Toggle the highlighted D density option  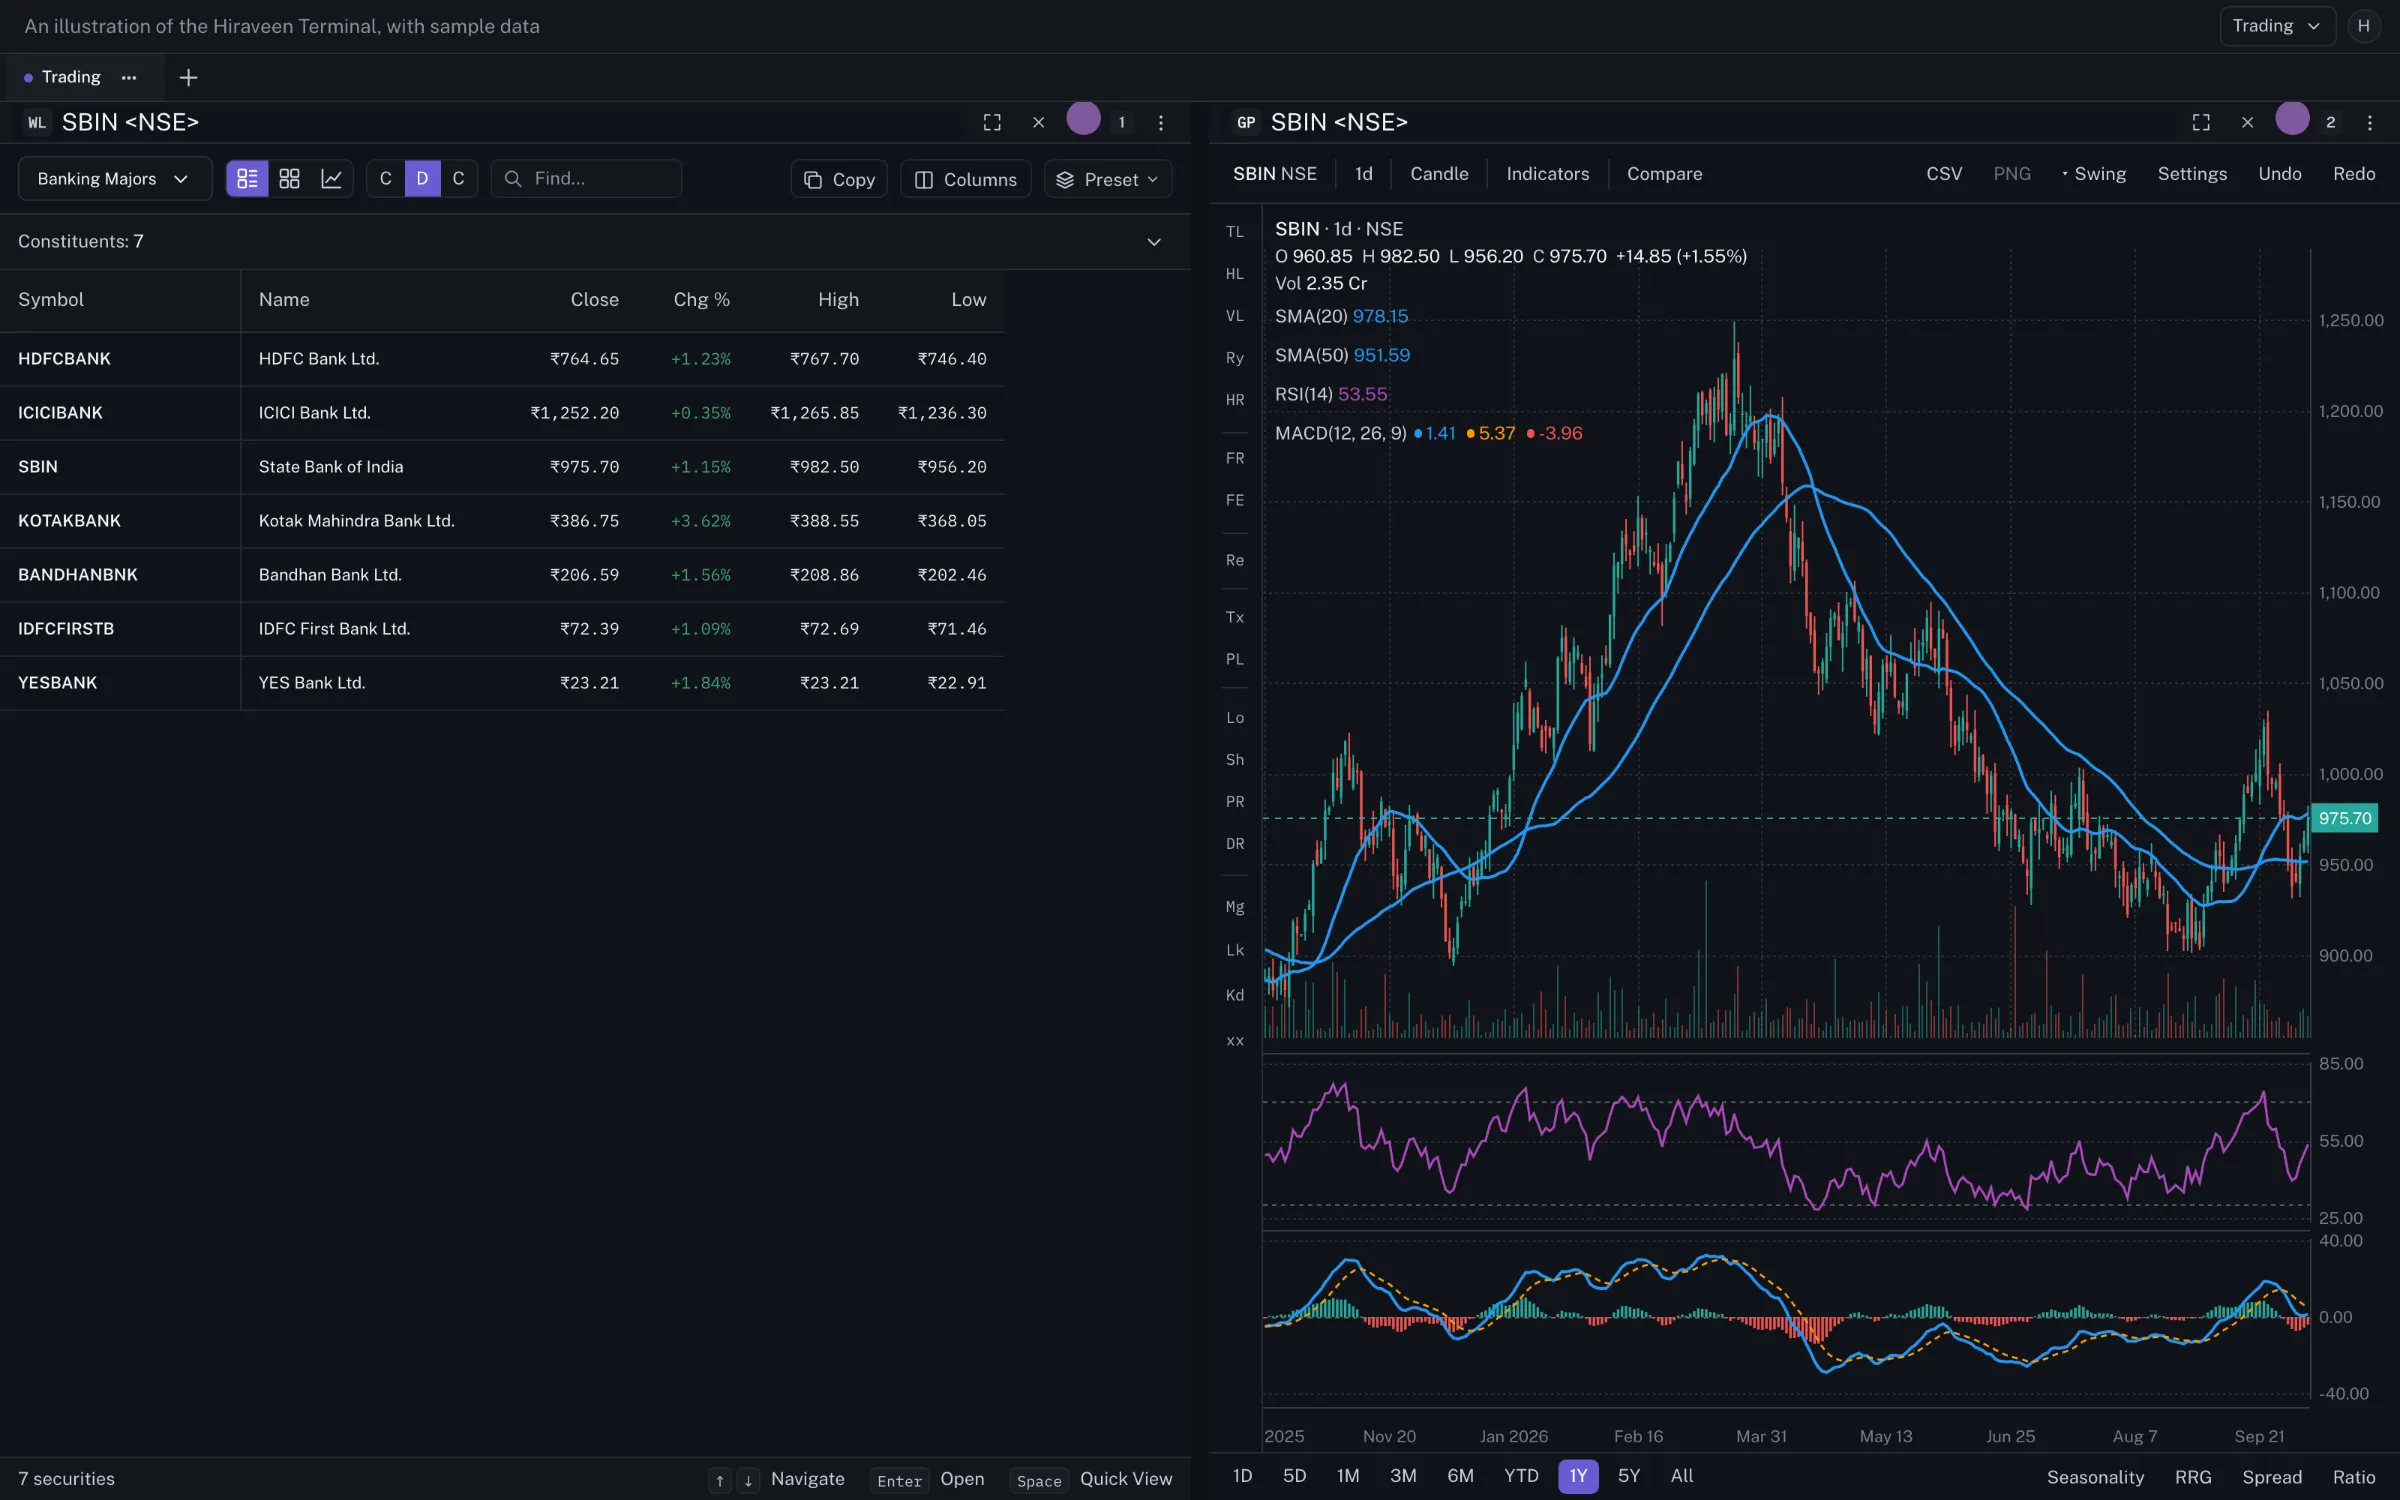(422, 179)
